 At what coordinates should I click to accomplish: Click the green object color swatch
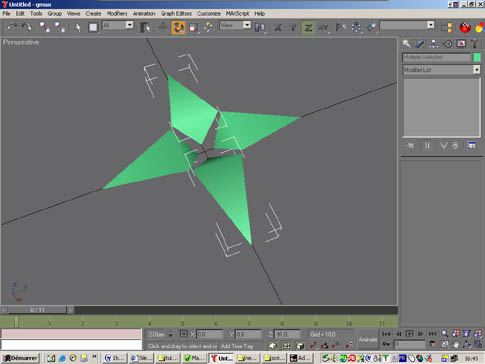click(x=477, y=57)
